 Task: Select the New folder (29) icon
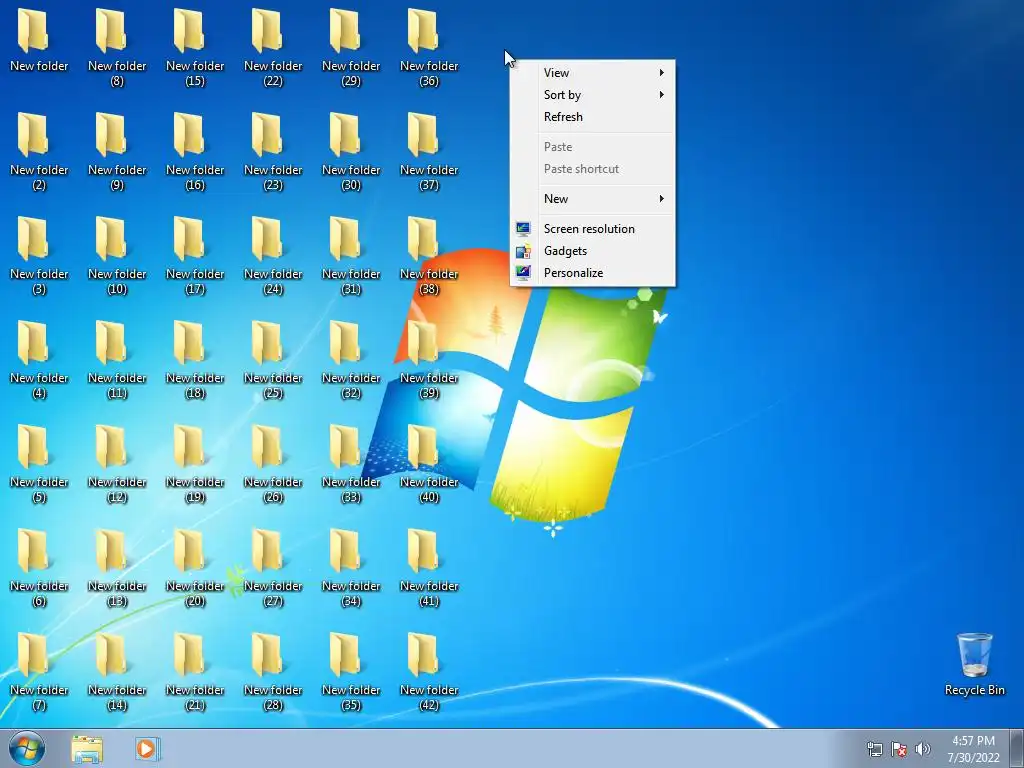coord(344,30)
